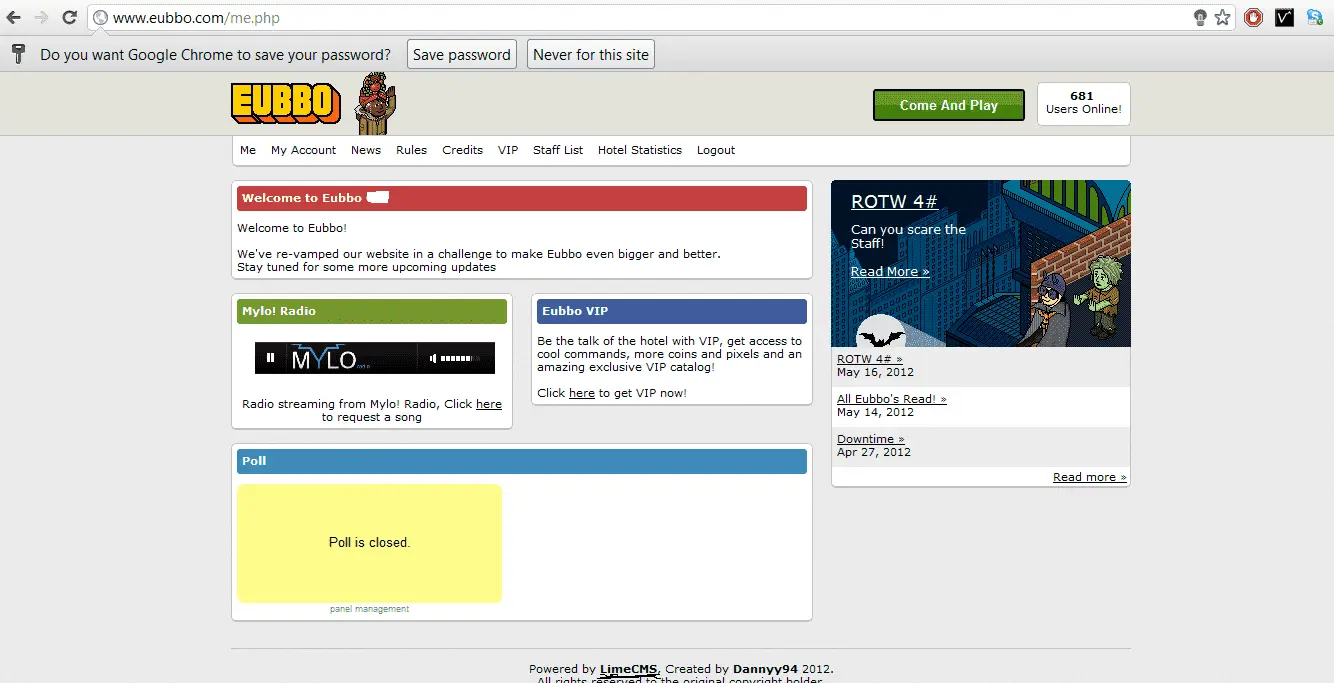Click the Come And Play button
1334x683 pixels.
(x=949, y=105)
